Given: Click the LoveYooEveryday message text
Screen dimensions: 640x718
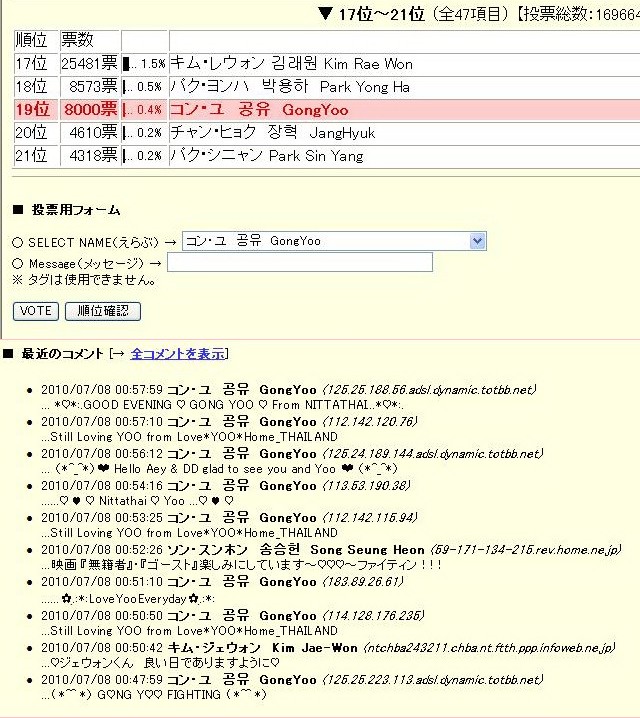Looking at the screenshot, I should pos(128,599).
